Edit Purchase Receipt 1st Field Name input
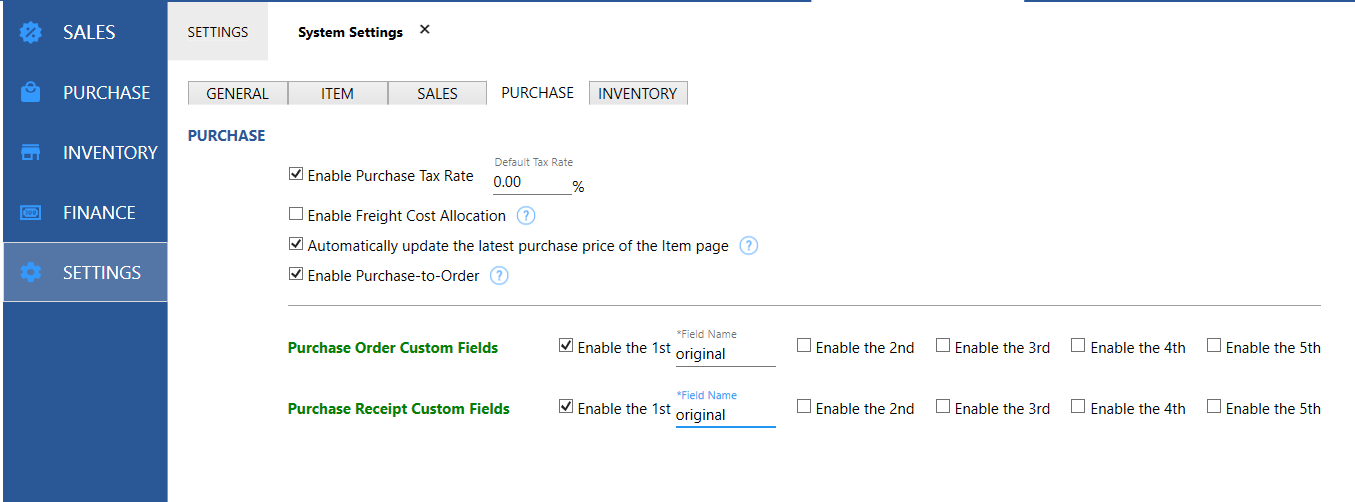The image size is (1355, 502). click(x=725, y=415)
